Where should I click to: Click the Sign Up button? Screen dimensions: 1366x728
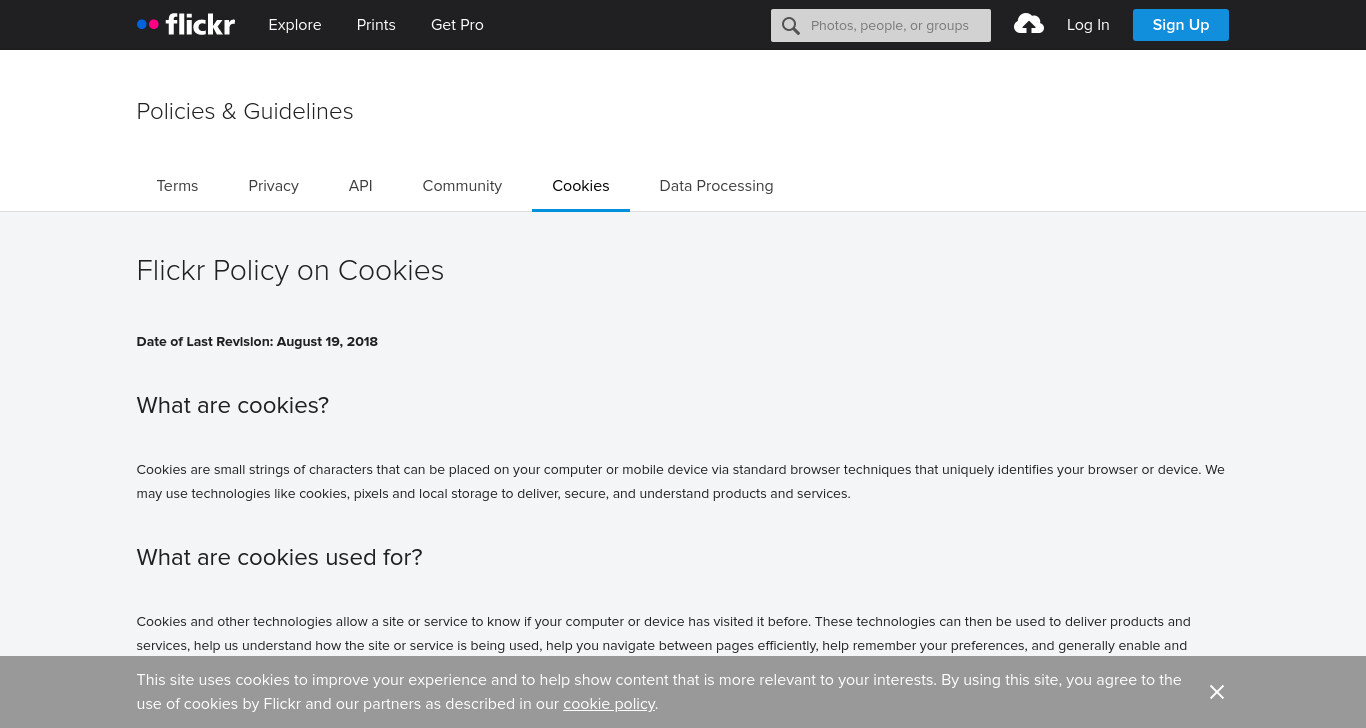pyautogui.click(x=1181, y=25)
